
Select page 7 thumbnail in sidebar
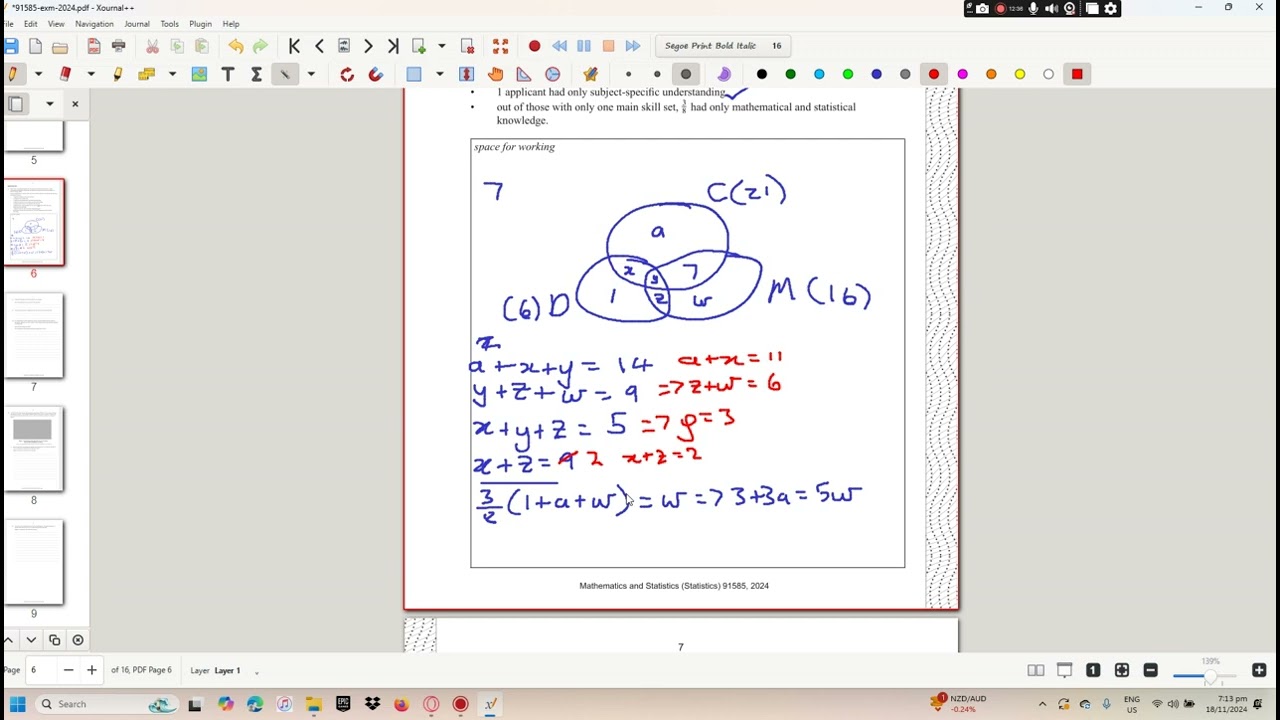pyautogui.click(x=33, y=336)
